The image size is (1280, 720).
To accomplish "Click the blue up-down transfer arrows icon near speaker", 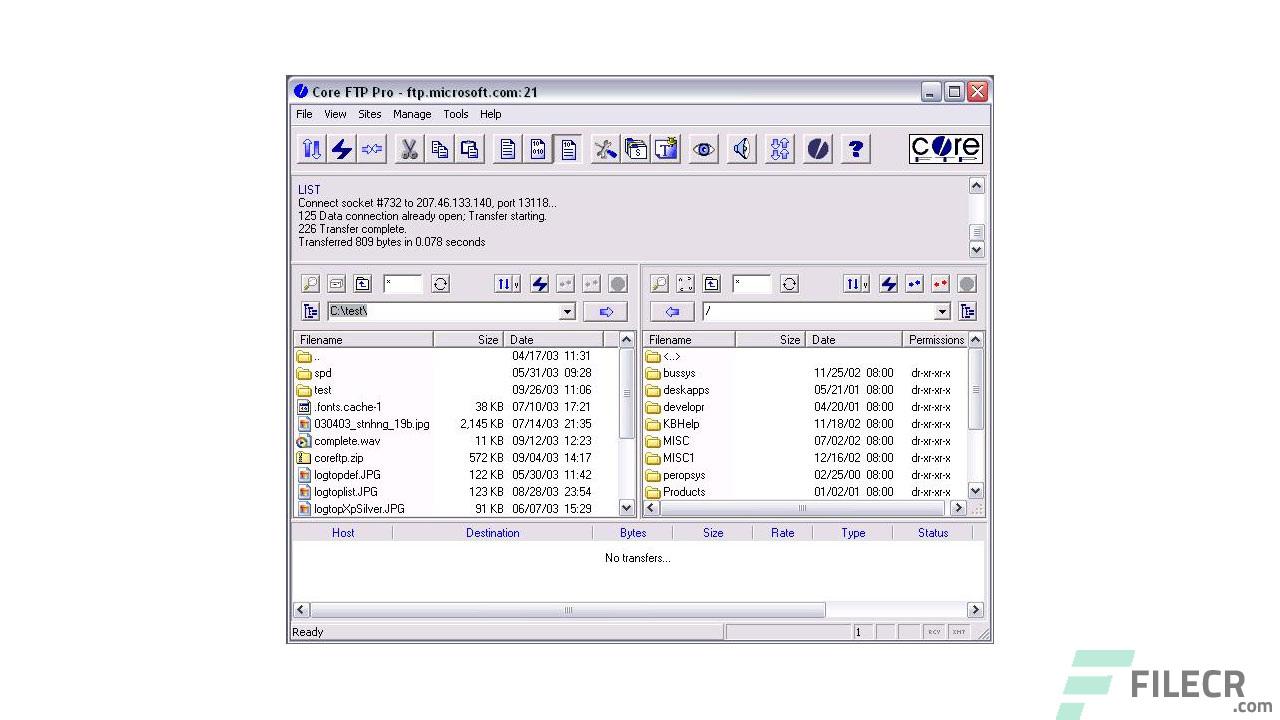I will 780,149.
